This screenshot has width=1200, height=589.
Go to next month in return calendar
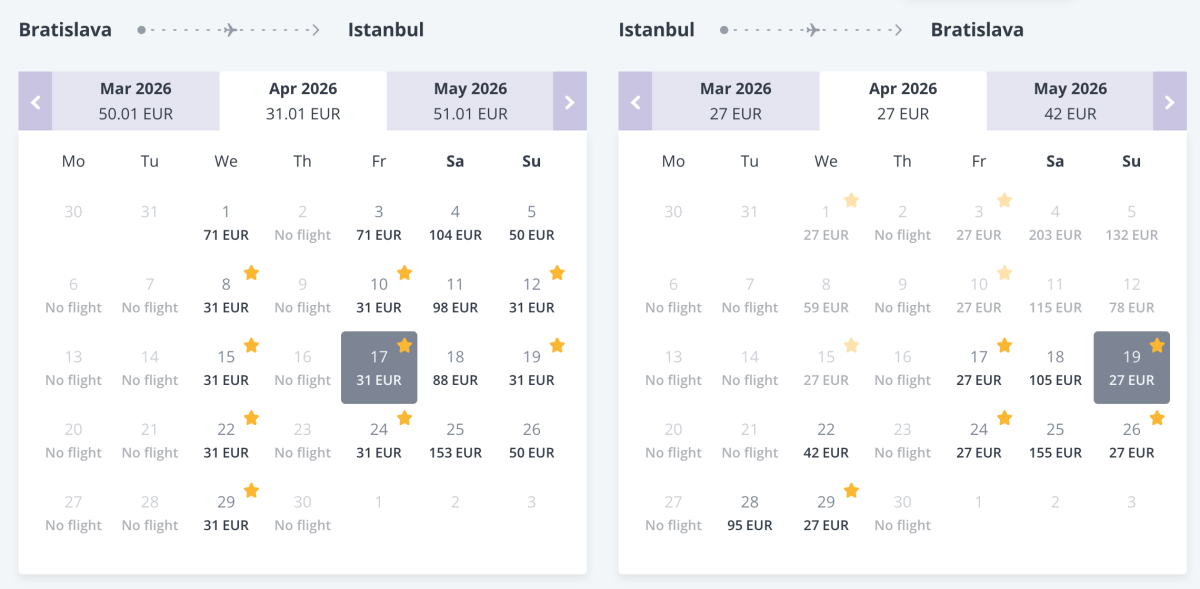1170,101
